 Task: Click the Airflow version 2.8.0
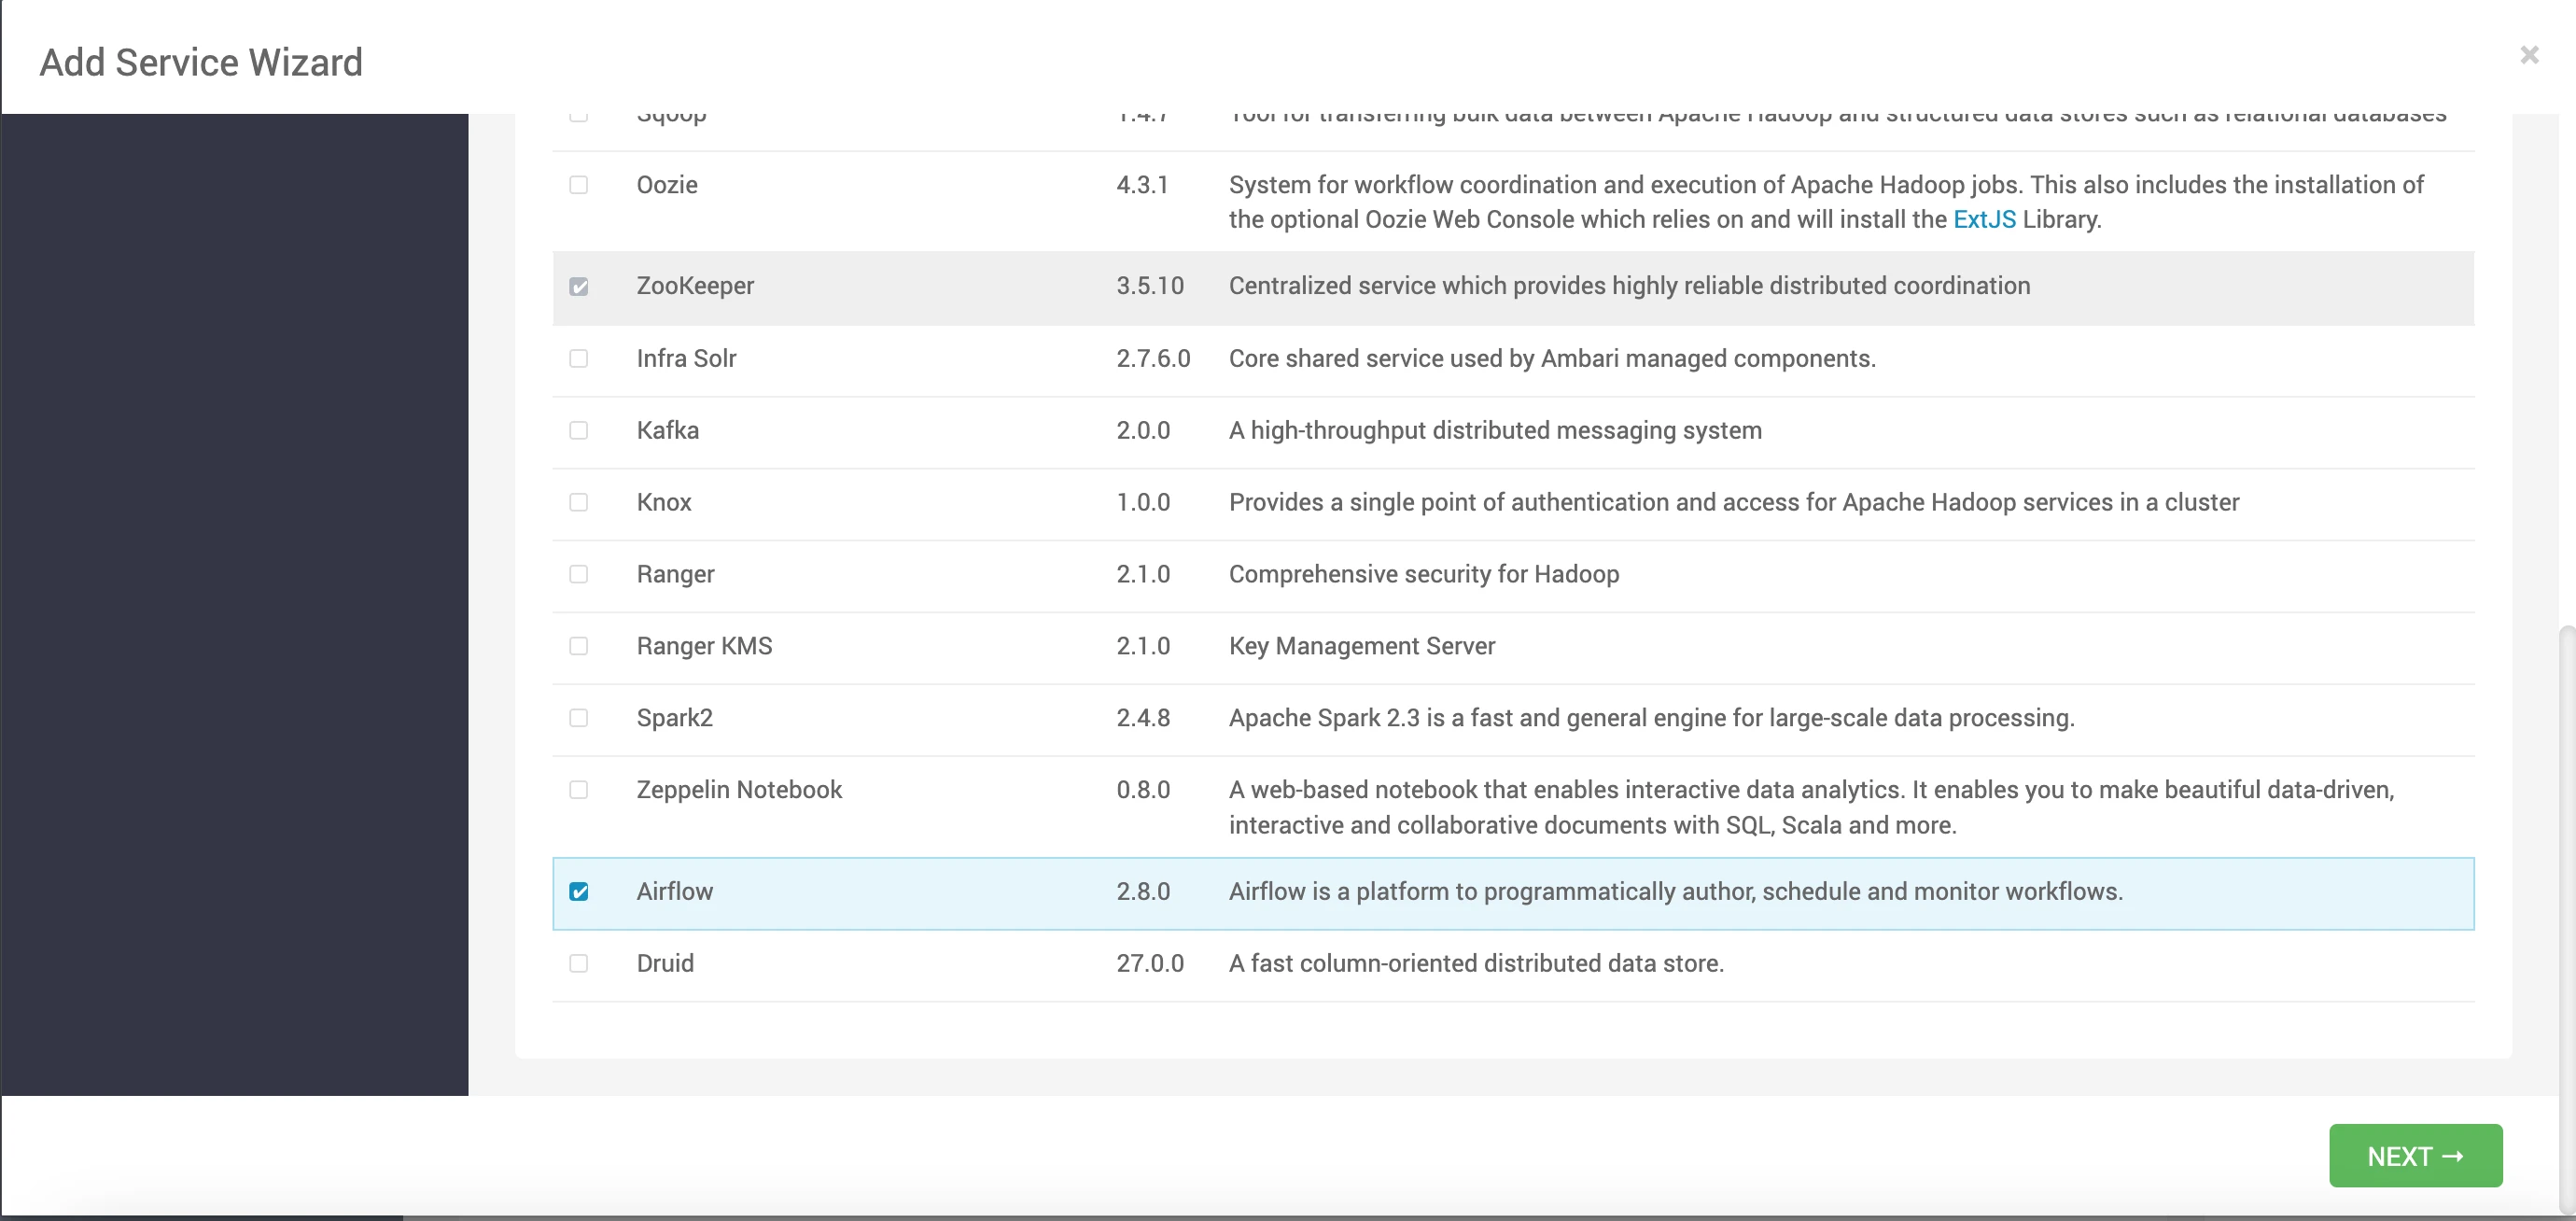click(1143, 891)
